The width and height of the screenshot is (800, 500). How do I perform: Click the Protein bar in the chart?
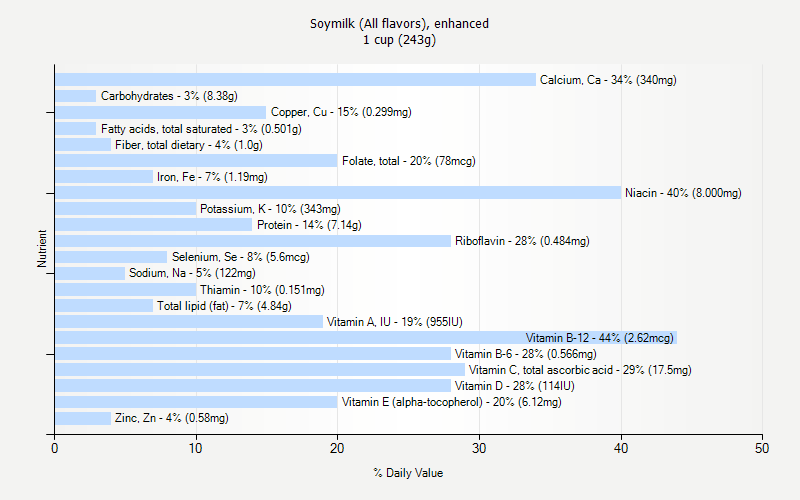tap(154, 225)
